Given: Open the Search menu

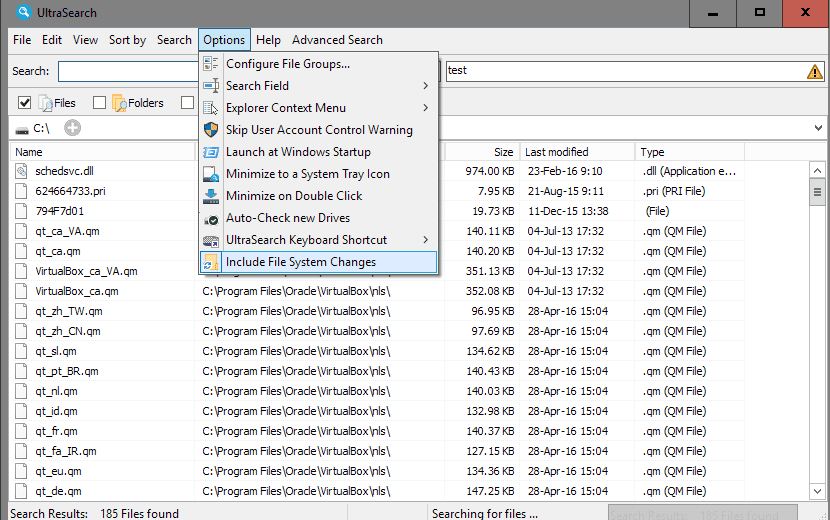Looking at the screenshot, I should click(x=174, y=40).
